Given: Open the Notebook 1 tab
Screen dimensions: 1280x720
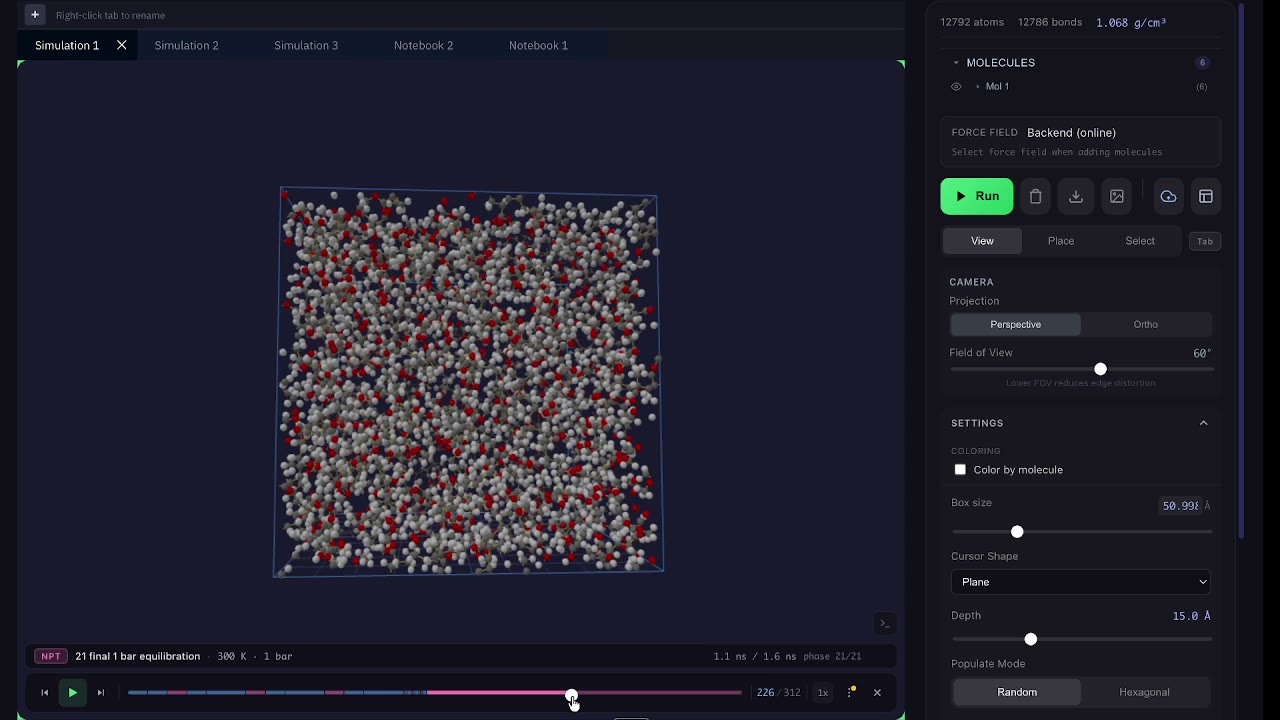Looking at the screenshot, I should (x=538, y=45).
